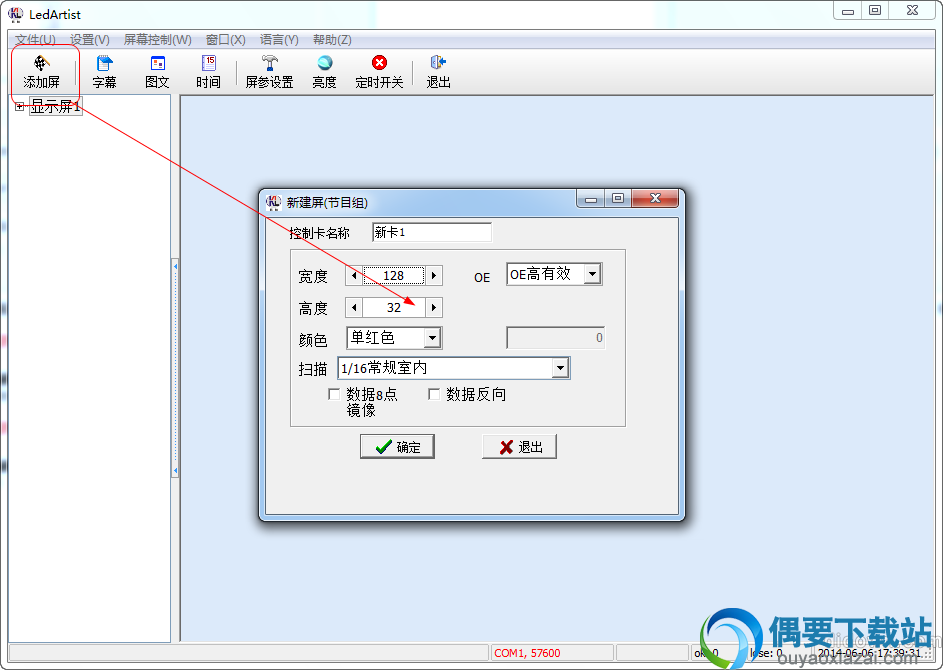Open the OE高有效 dropdown

[592, 274]
